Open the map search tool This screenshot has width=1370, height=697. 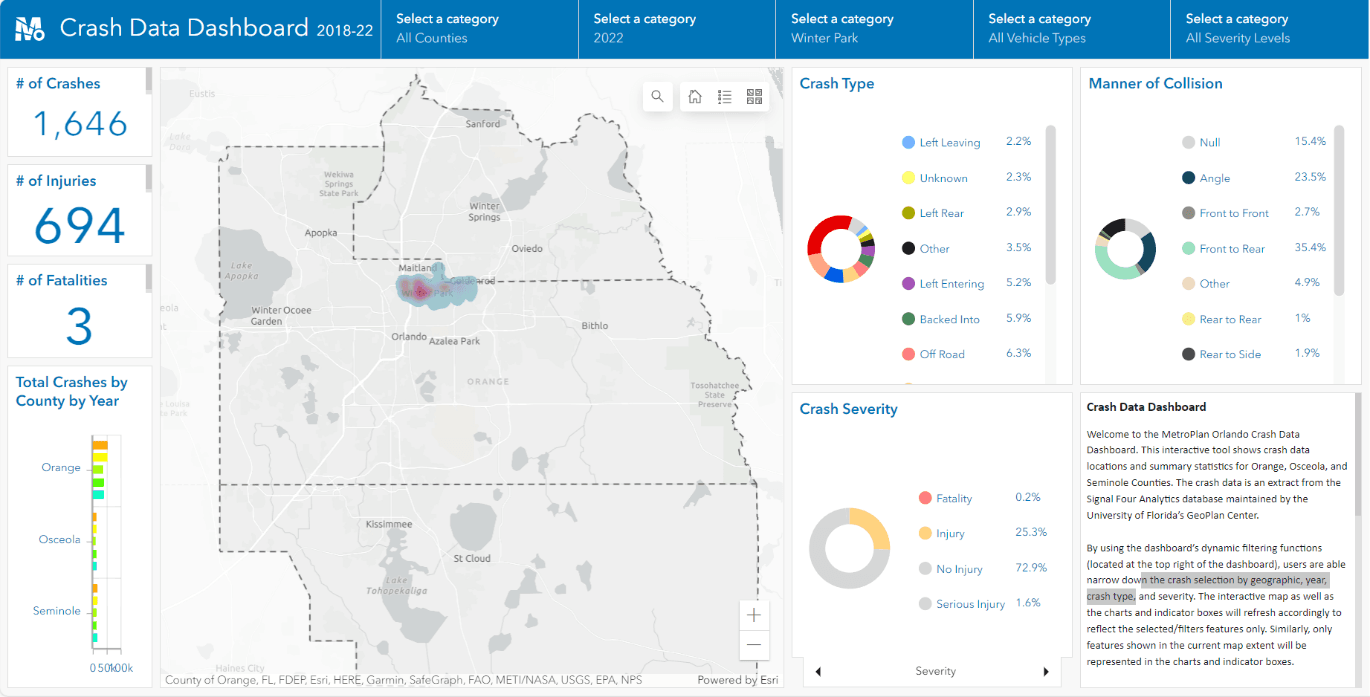coord(657,96)
